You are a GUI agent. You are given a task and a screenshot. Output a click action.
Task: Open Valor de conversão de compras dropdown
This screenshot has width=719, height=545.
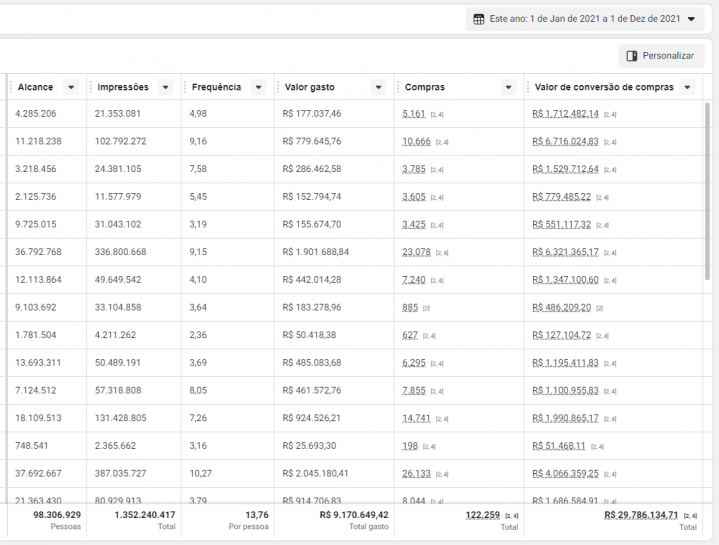687,88
